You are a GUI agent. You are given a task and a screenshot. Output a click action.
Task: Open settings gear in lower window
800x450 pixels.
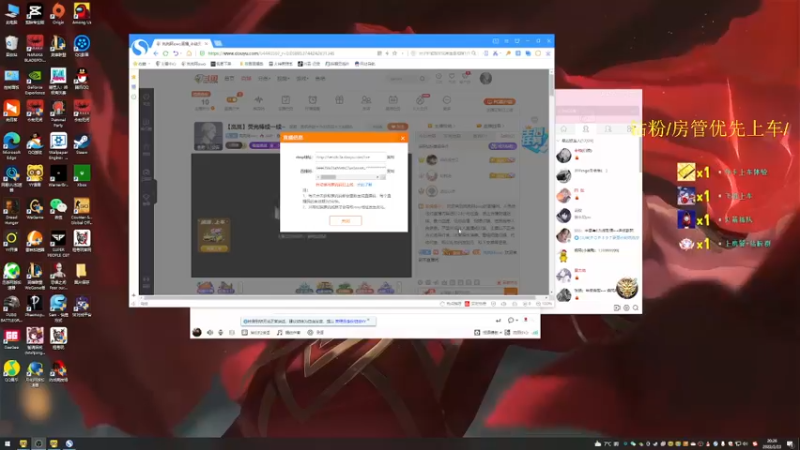310,333
